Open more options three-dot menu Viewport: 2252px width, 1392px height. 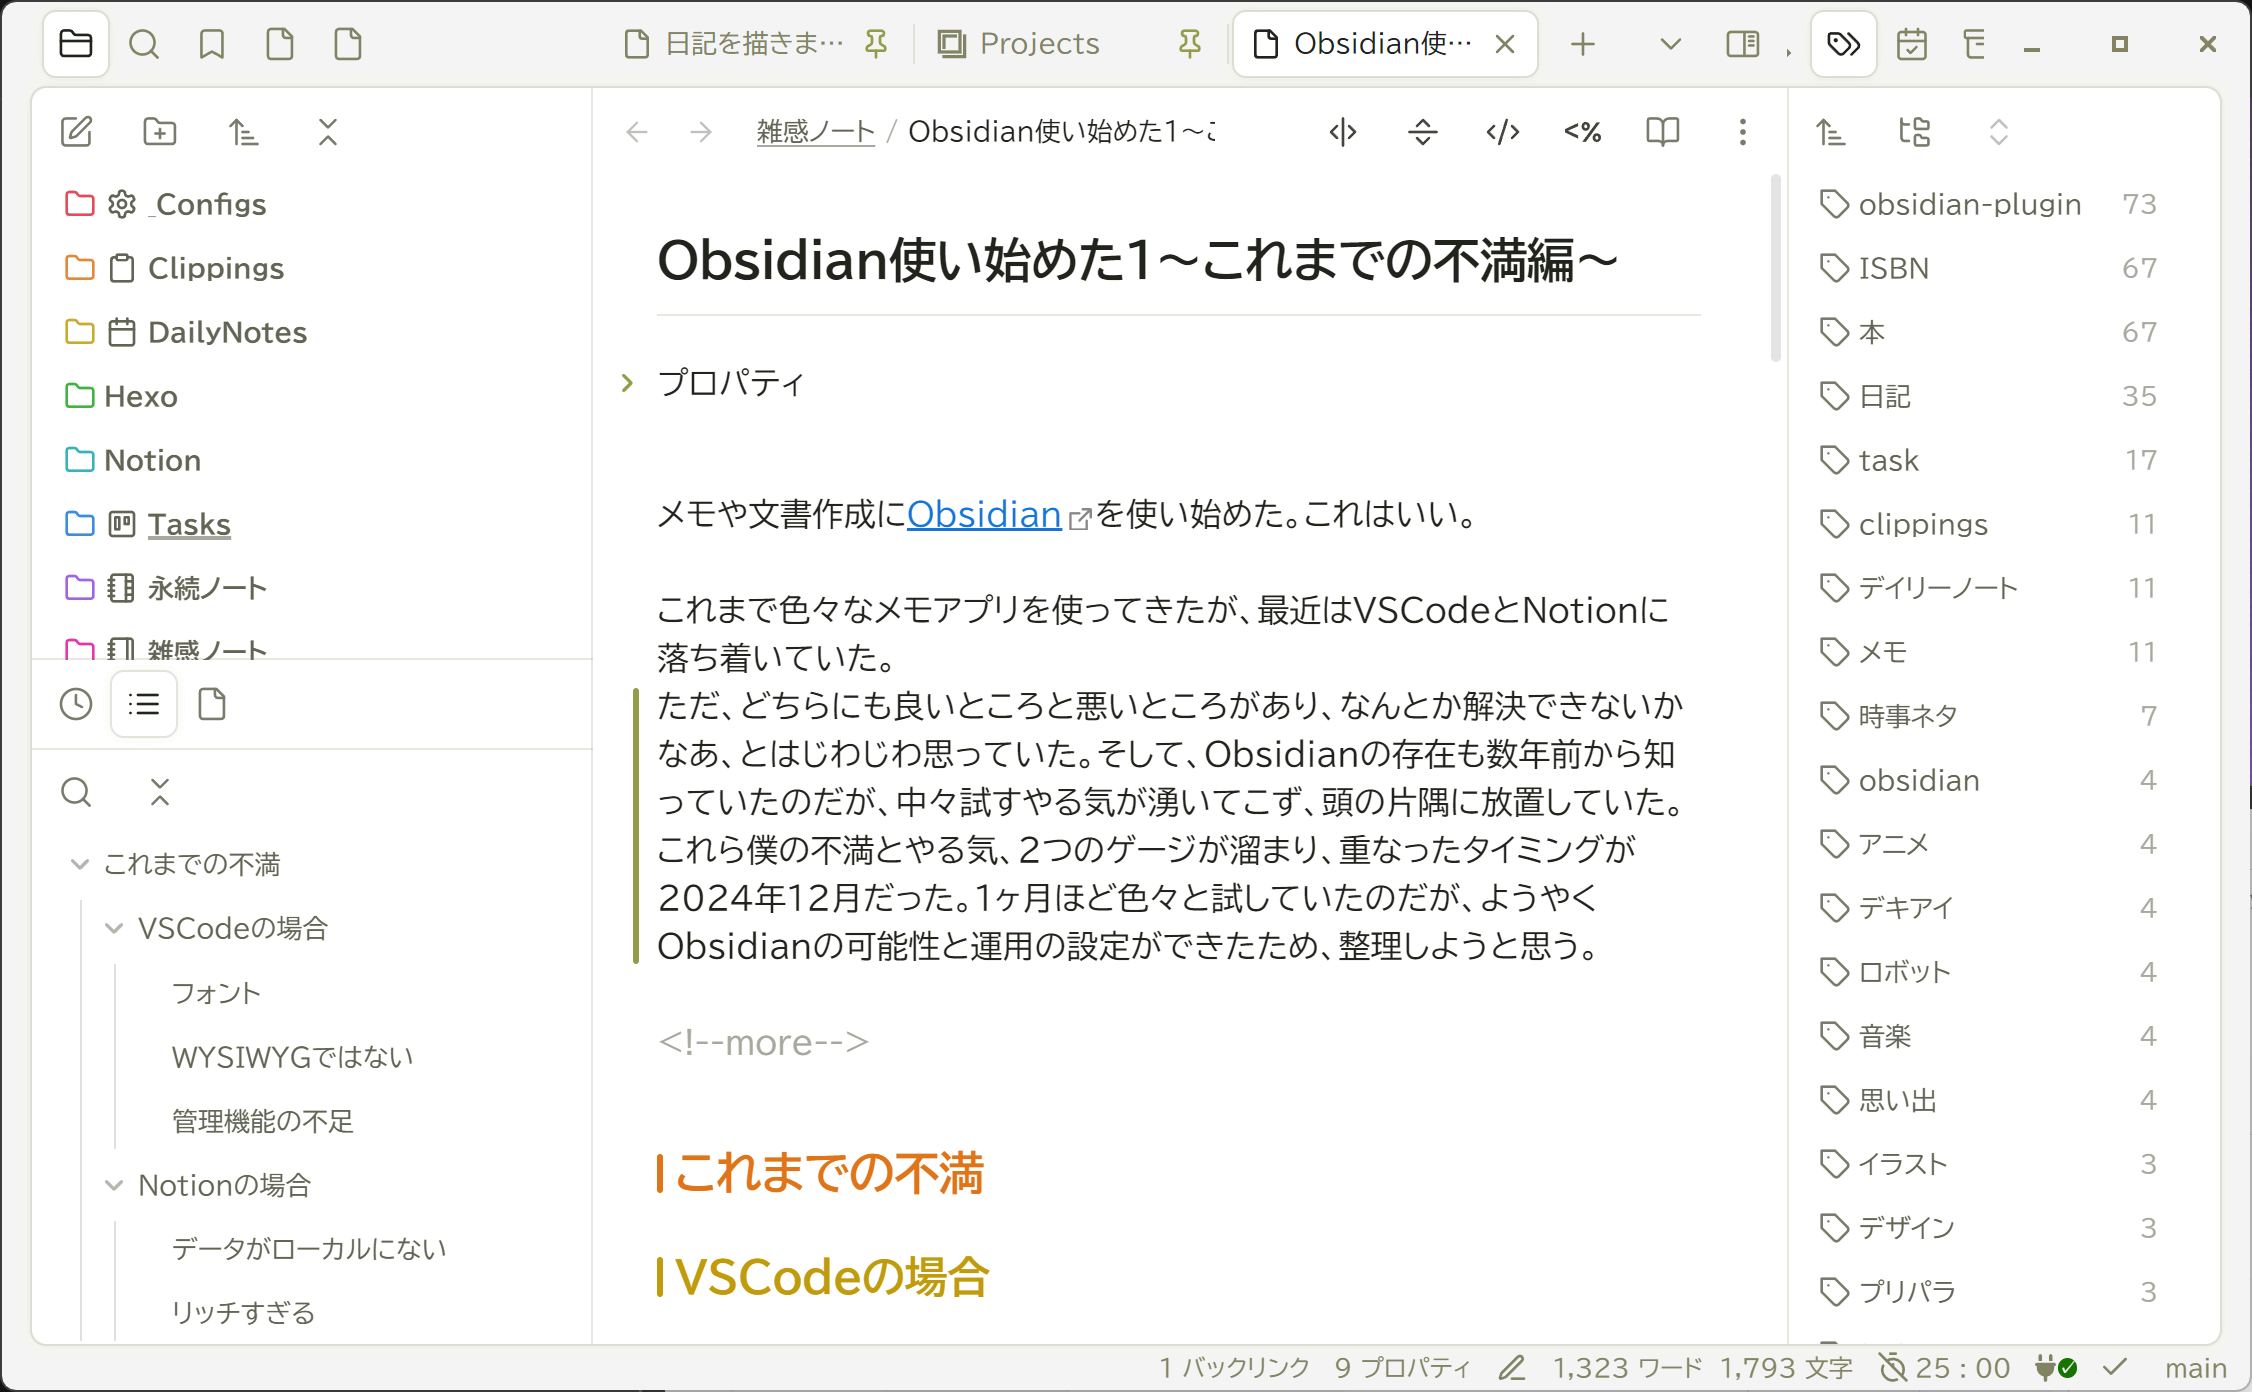[x=1743, y=132]
